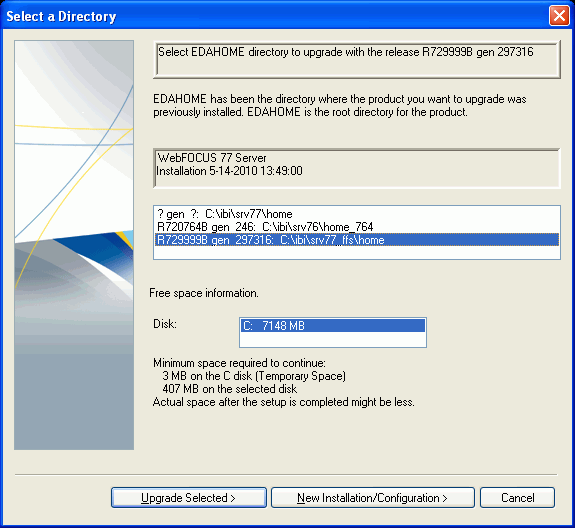Close the Select a Directory window
Image resolution: width=575 pixels, height=528 pixels.
(x=559, y=16)
